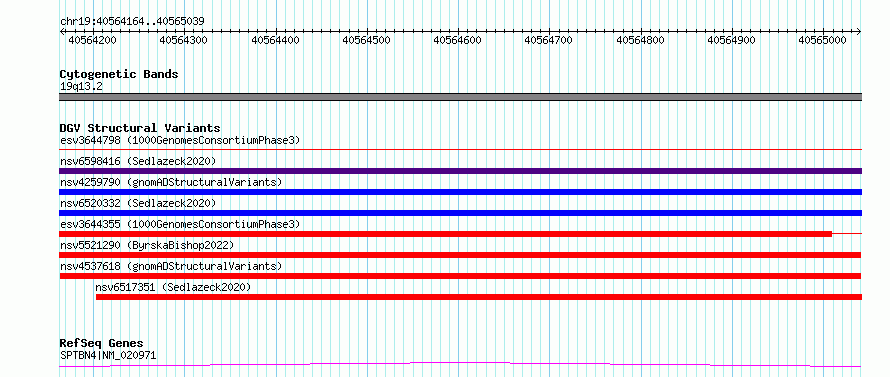Click the 40565000 ruler position
The image size is (890, 377).
pyautogui.click(x=822, y=40)
